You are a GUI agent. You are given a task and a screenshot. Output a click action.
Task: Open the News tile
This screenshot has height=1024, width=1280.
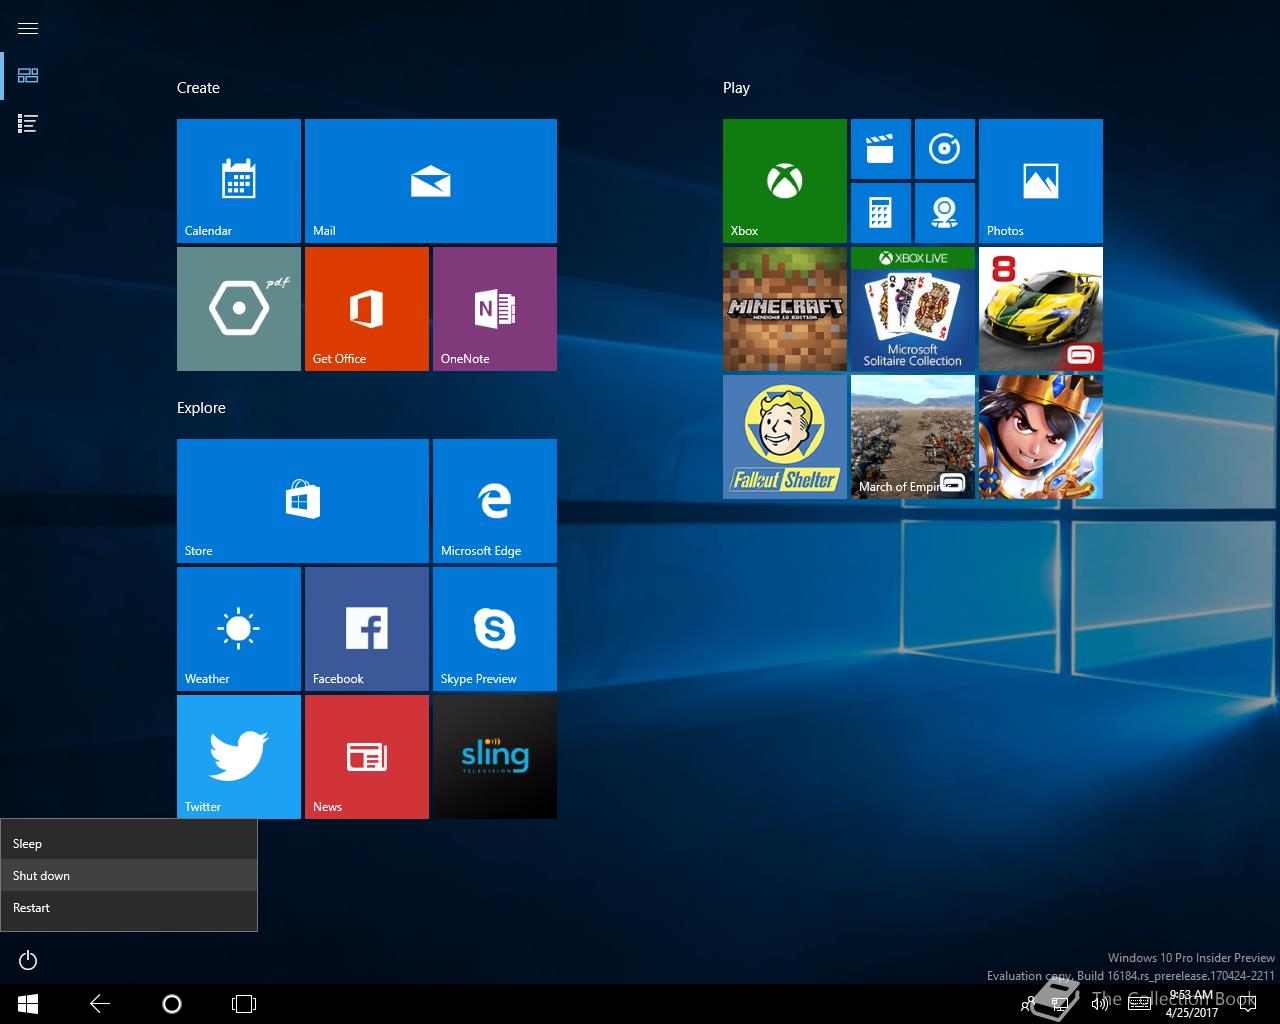coord(367,757)
